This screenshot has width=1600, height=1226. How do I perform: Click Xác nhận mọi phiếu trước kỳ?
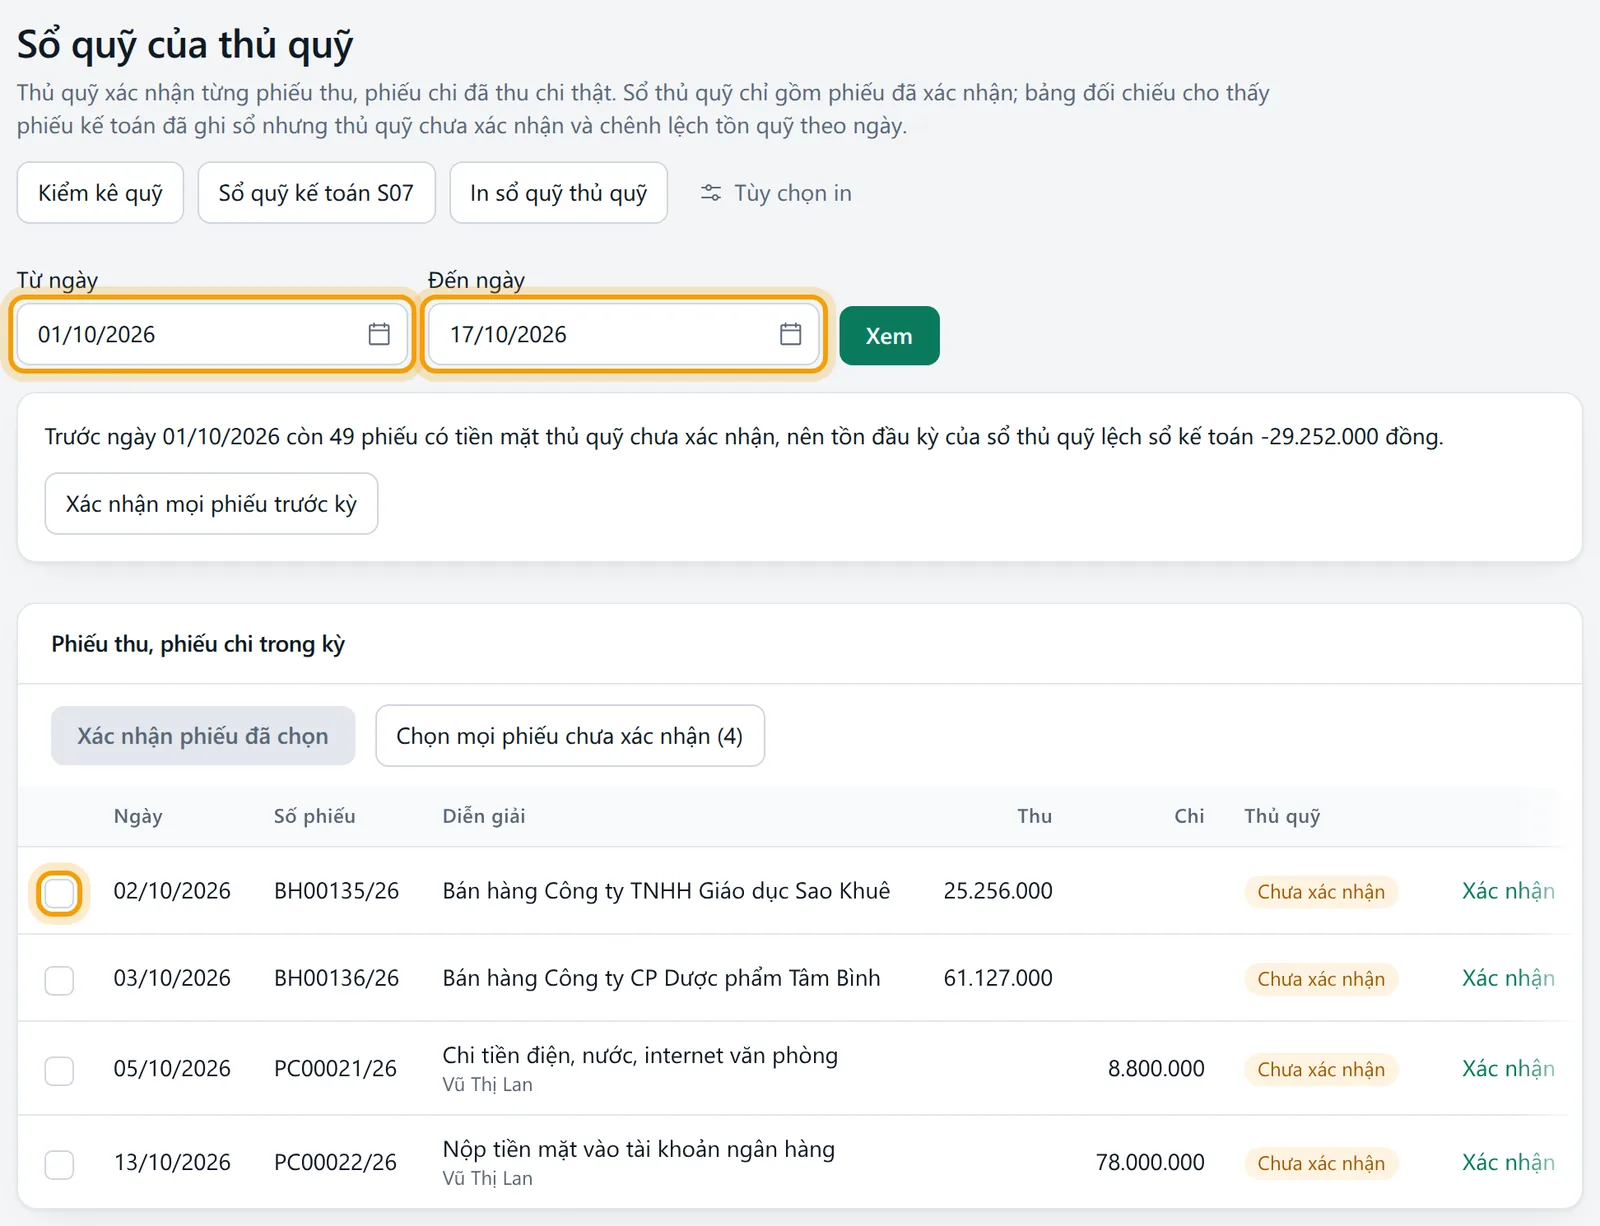coord(211,504)
